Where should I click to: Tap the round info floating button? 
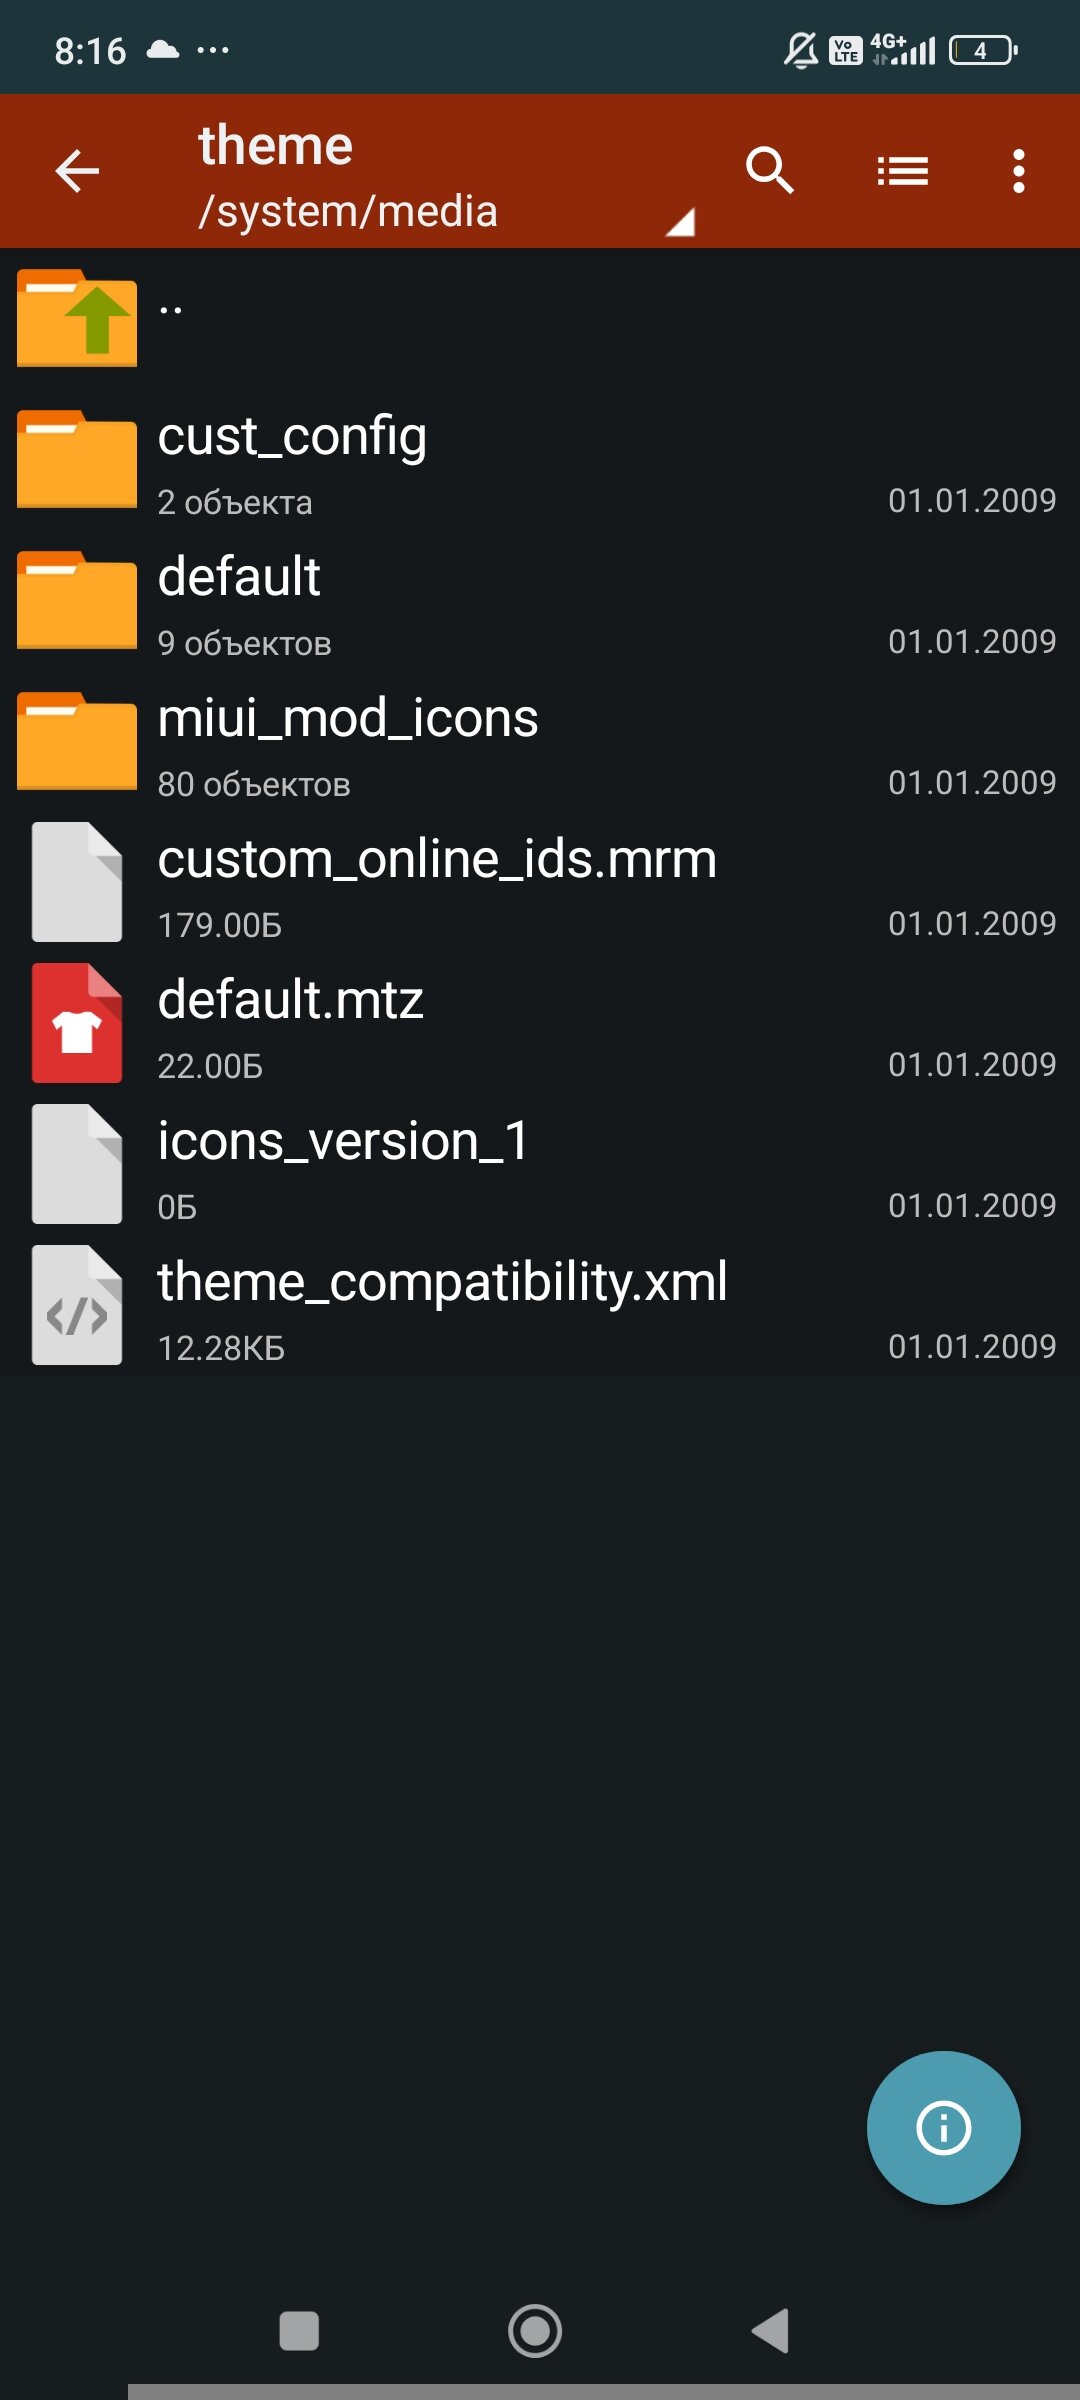point(943,2127)
